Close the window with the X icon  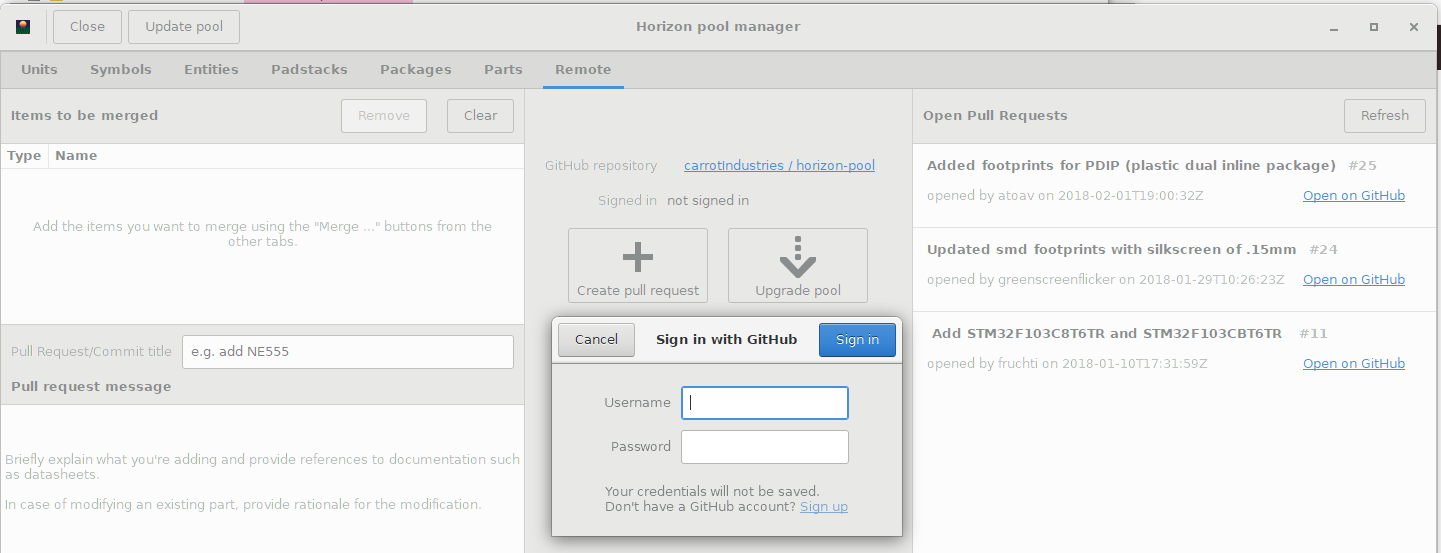[x=1414, y=27]
